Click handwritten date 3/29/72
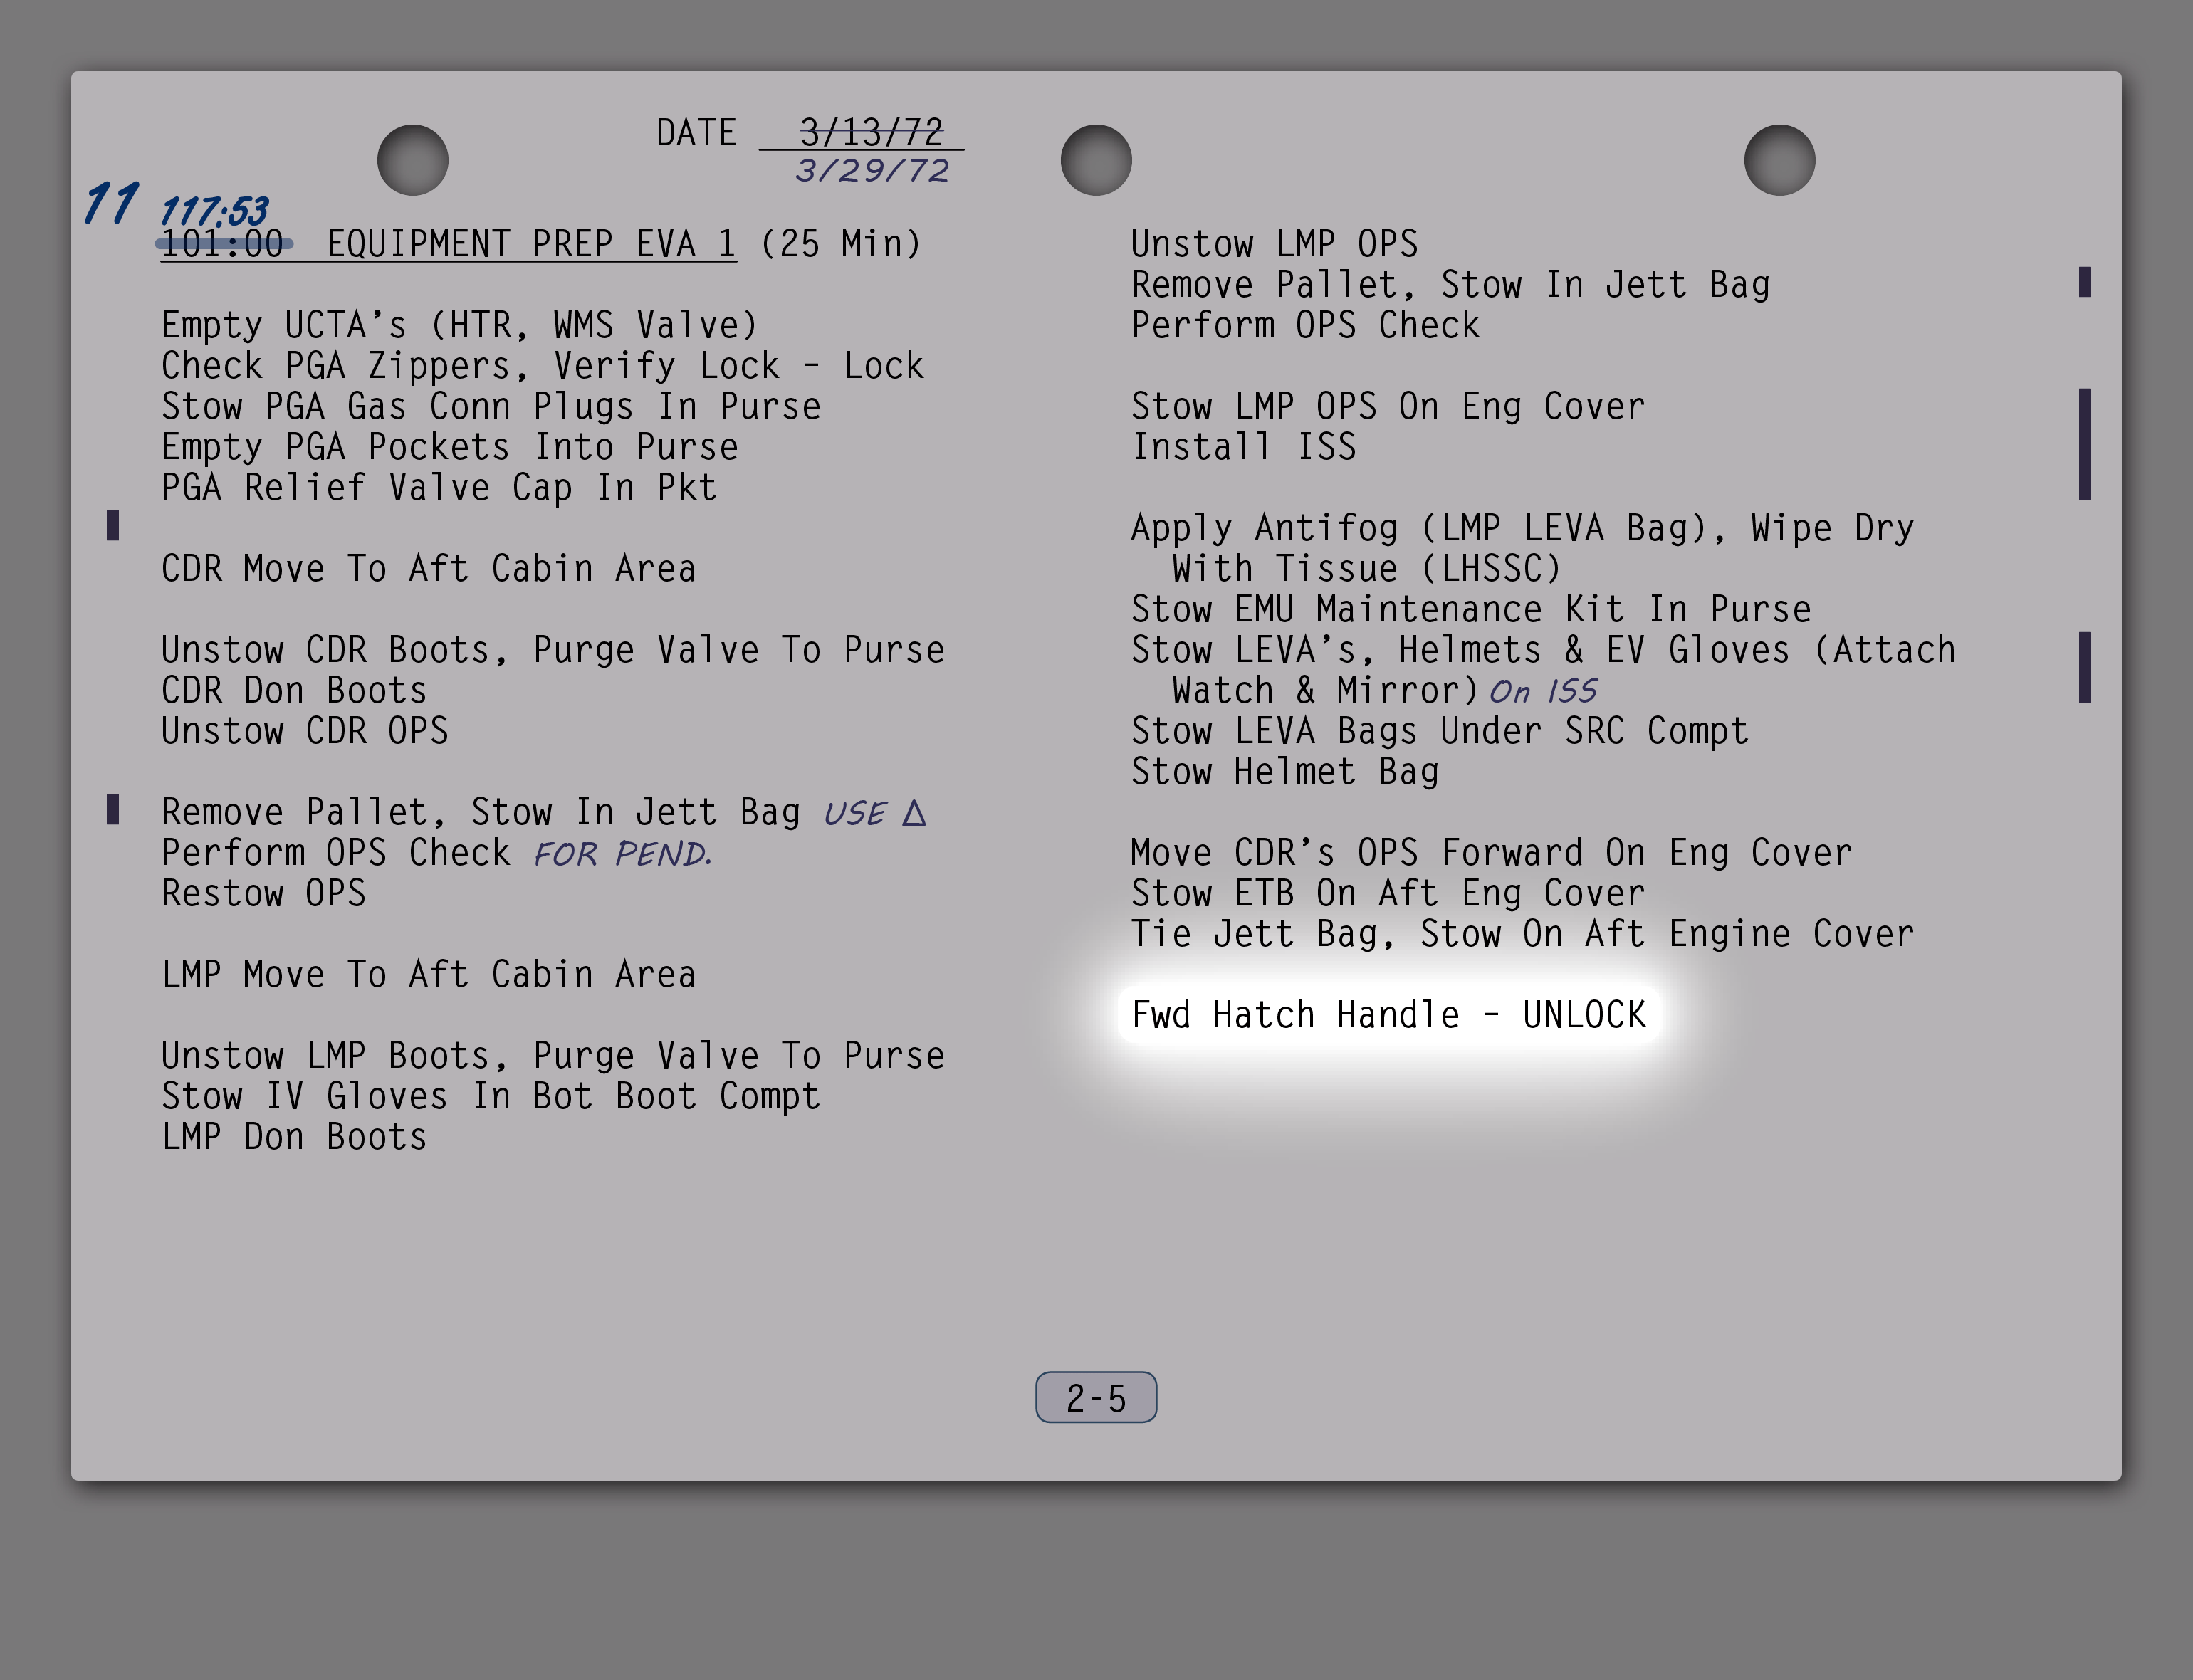Screen dimensions: 2193x1680 [872, 171]
